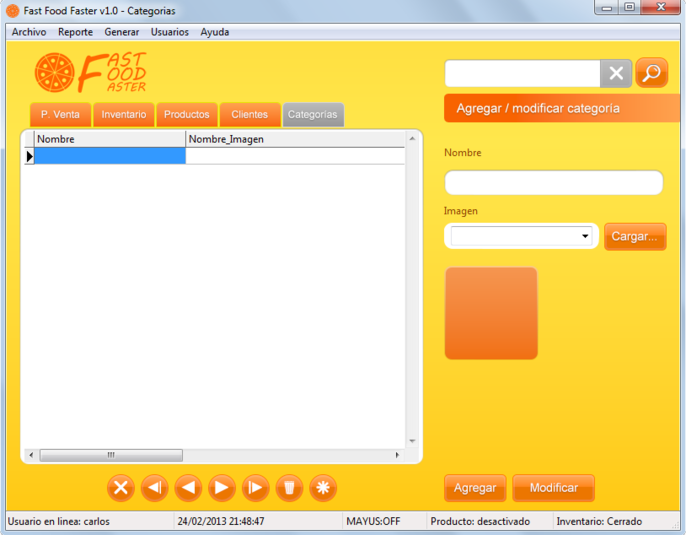Jump to first record button
The image size is (686, 535).
[x=154, y=487]
